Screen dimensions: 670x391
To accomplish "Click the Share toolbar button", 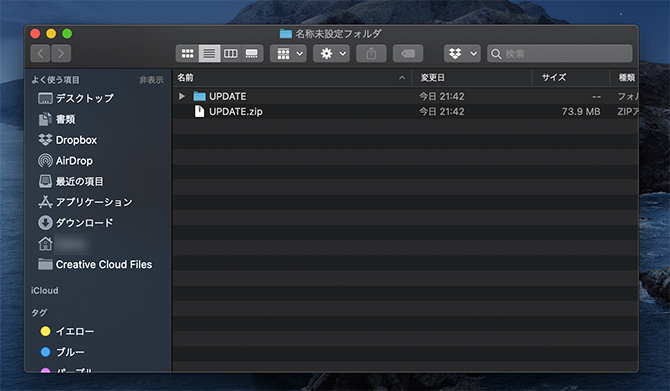I will pos(371,53).
